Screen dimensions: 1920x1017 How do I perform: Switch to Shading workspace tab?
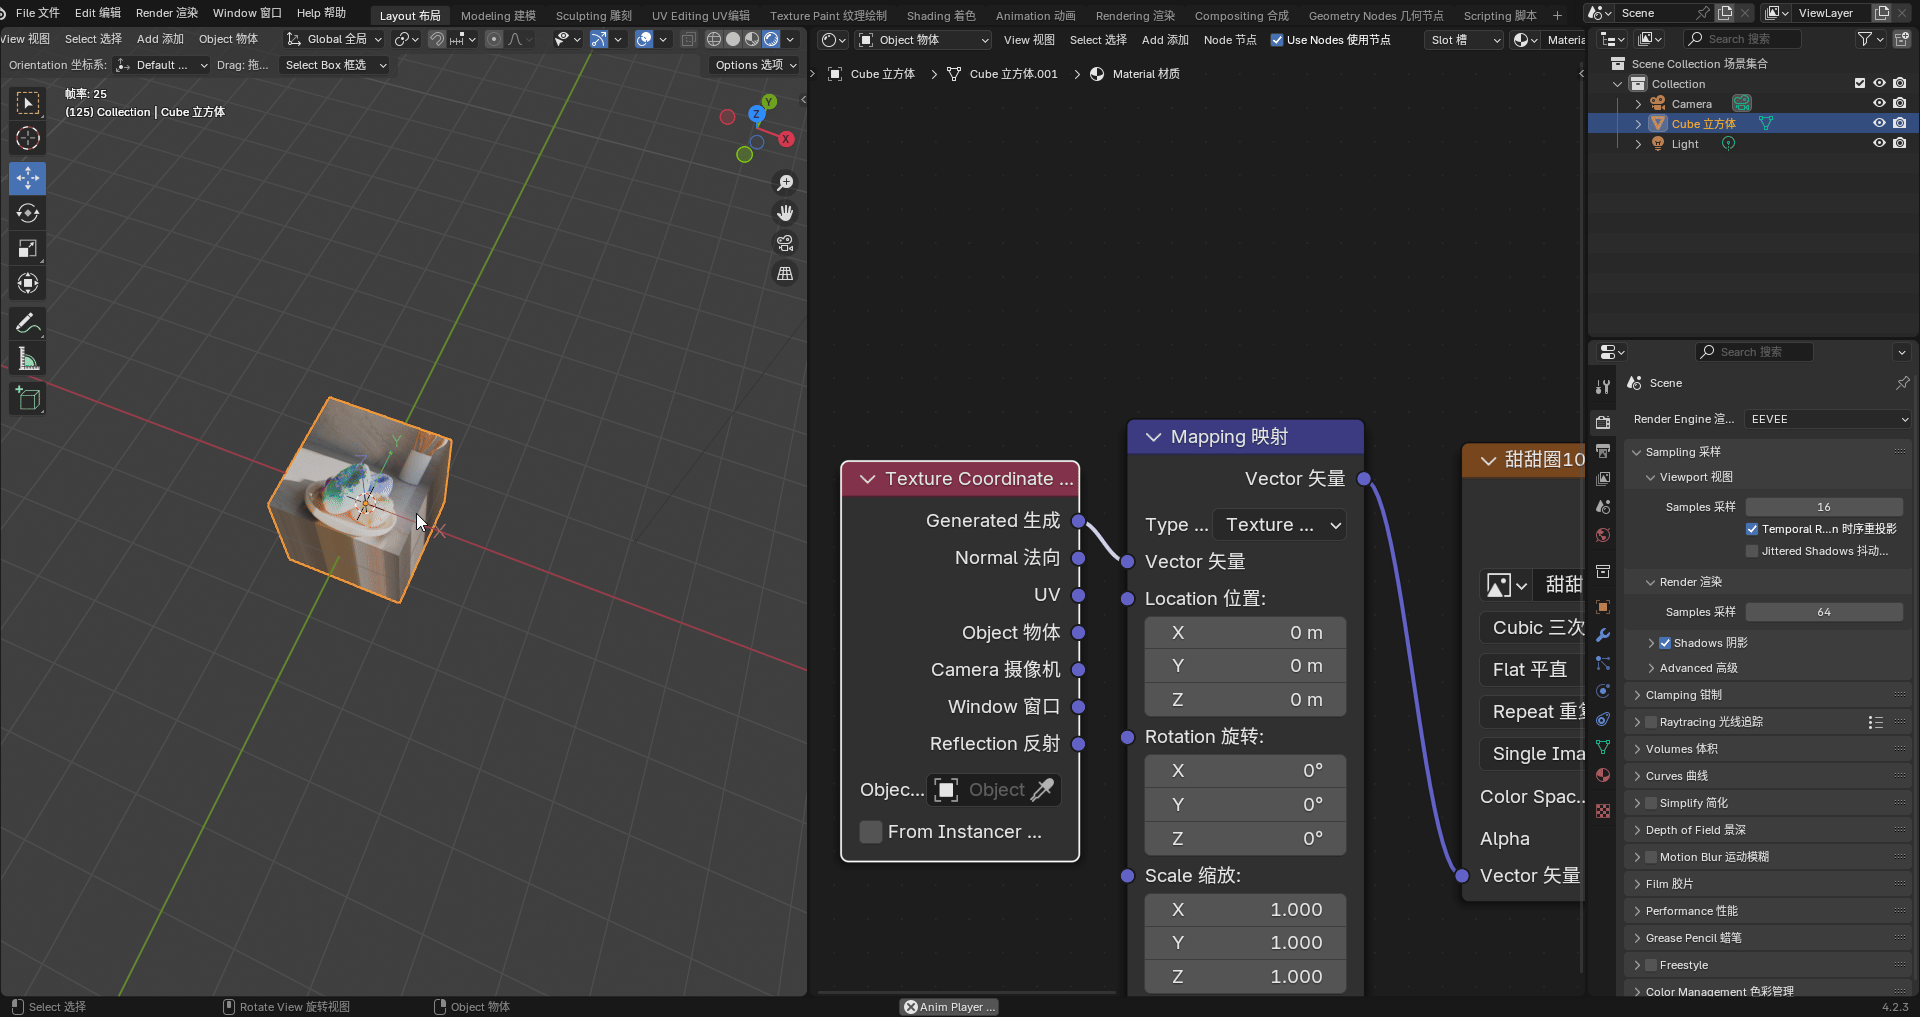pos(941,16)
